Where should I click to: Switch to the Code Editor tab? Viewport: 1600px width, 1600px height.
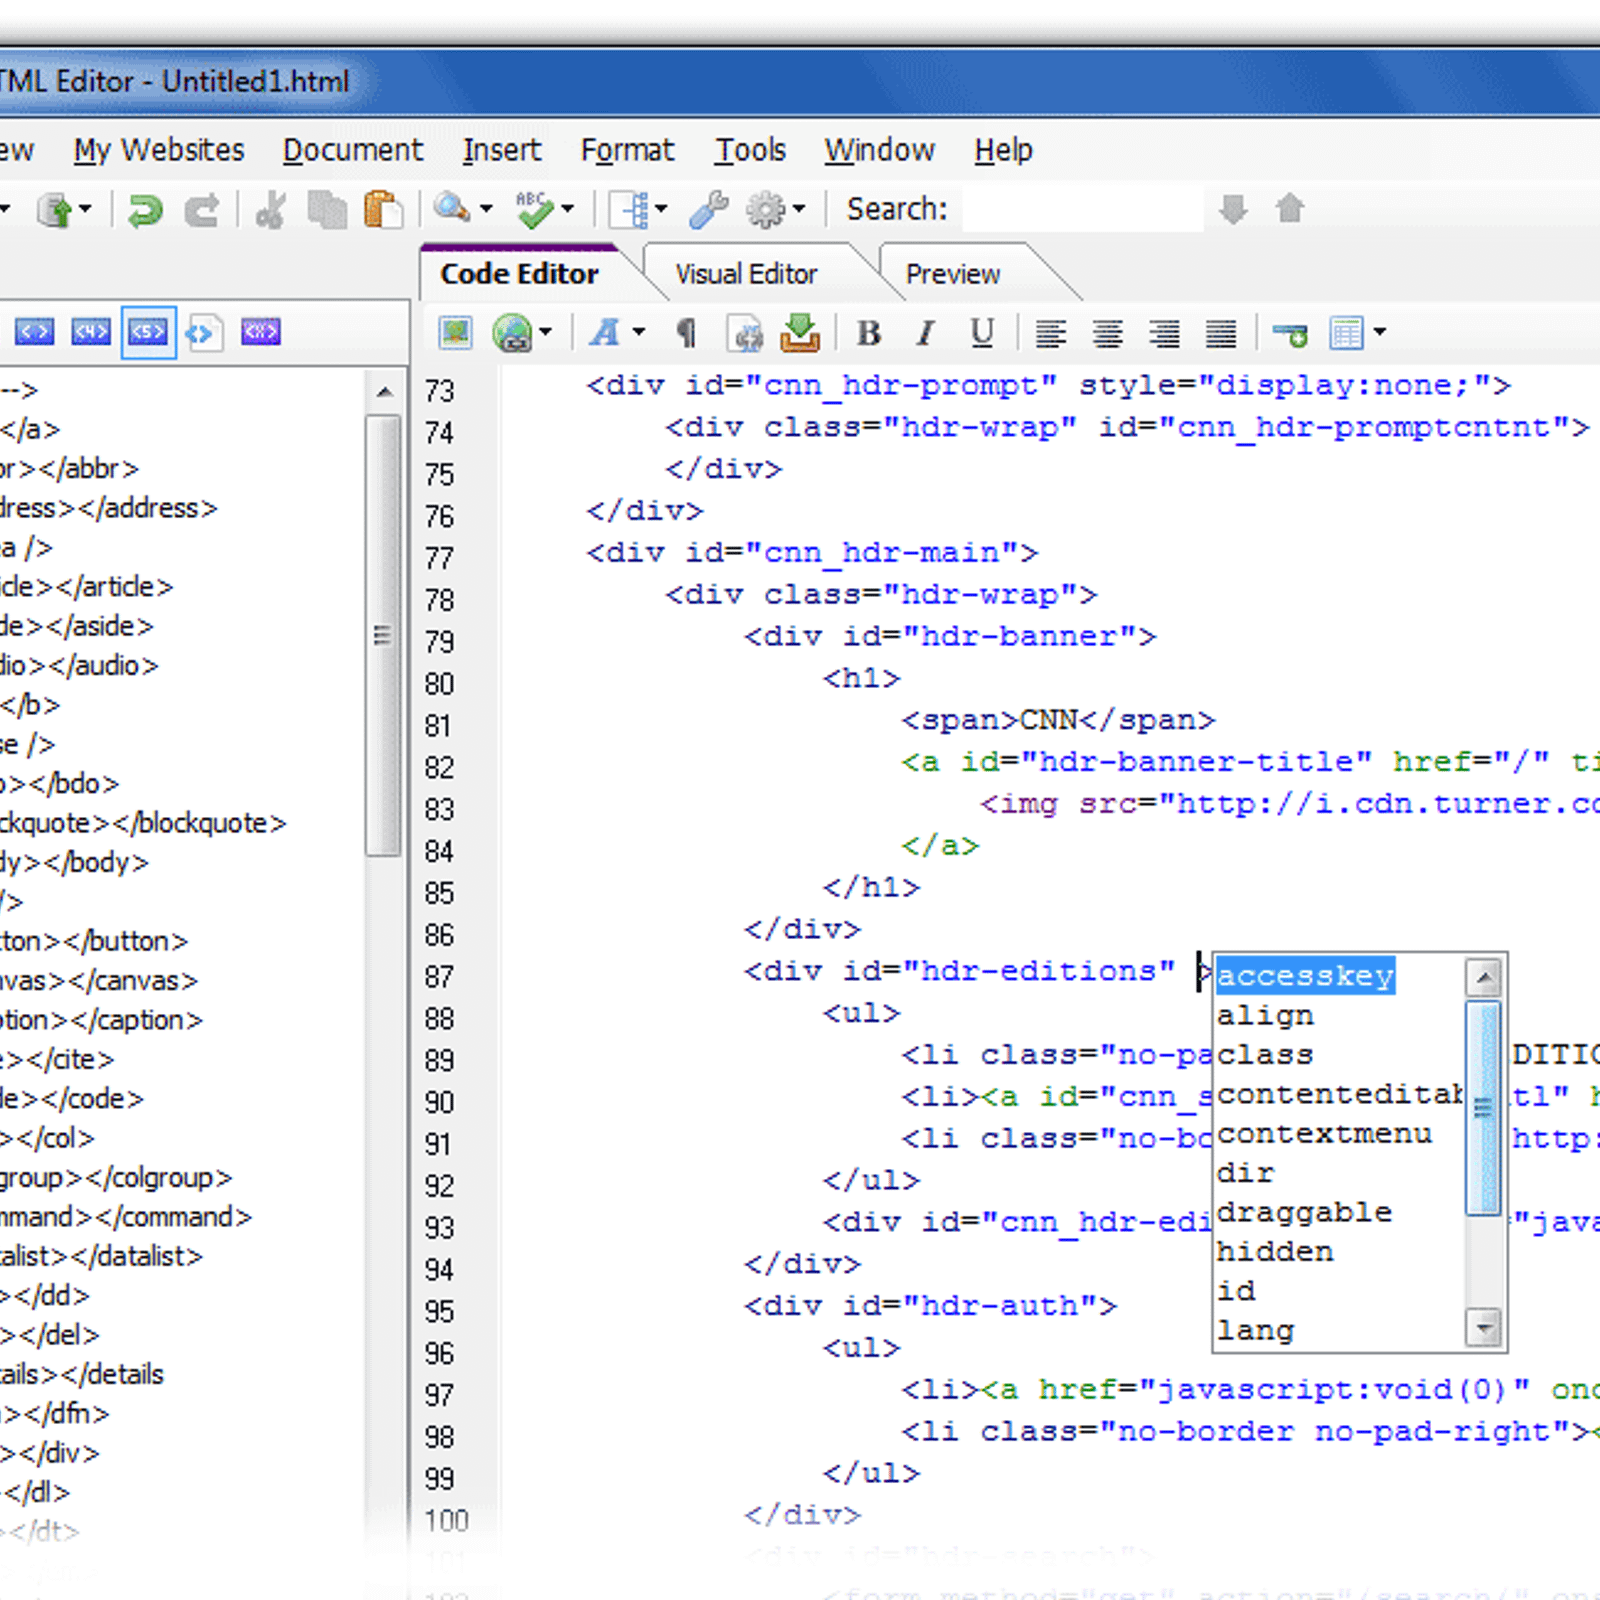pyautogui.click(x=519, y=274)
